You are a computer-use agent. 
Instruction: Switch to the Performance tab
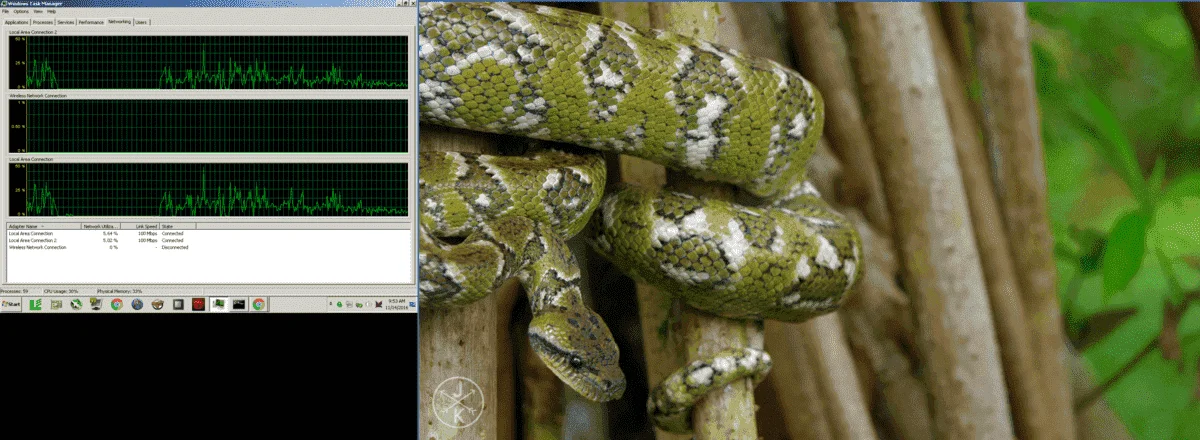click(x=91, y=22)
